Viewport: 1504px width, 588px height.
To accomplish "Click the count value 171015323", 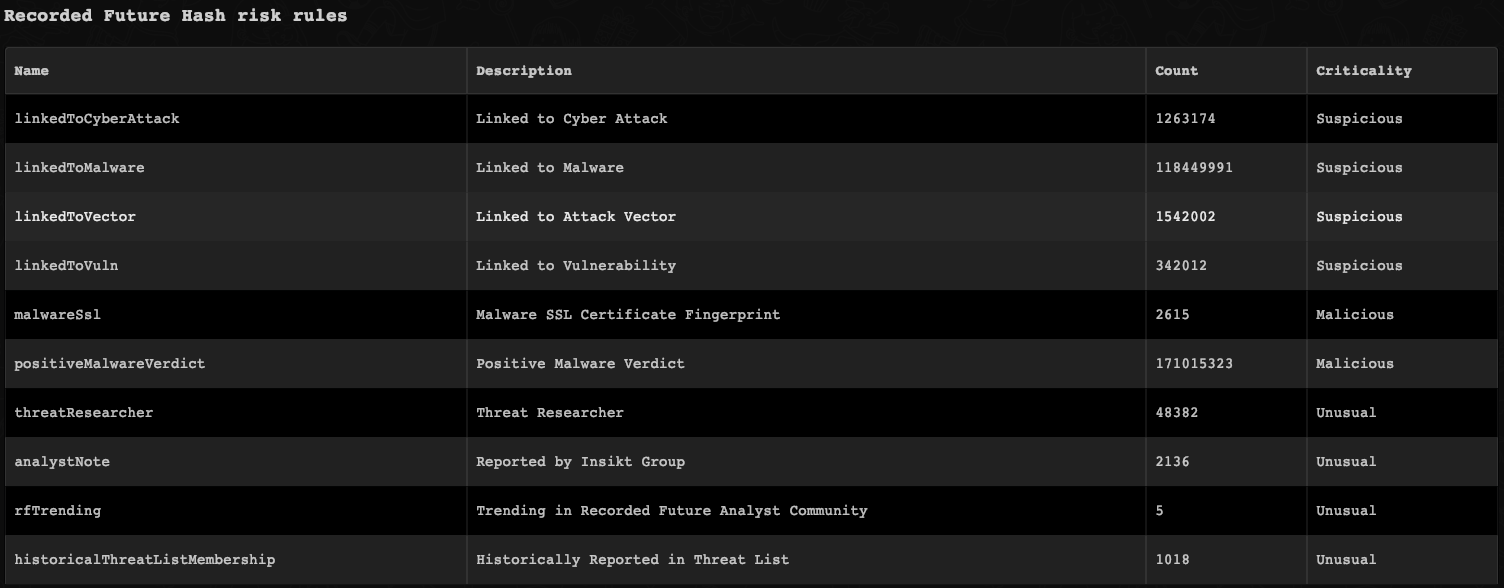I will [1194, 364].
